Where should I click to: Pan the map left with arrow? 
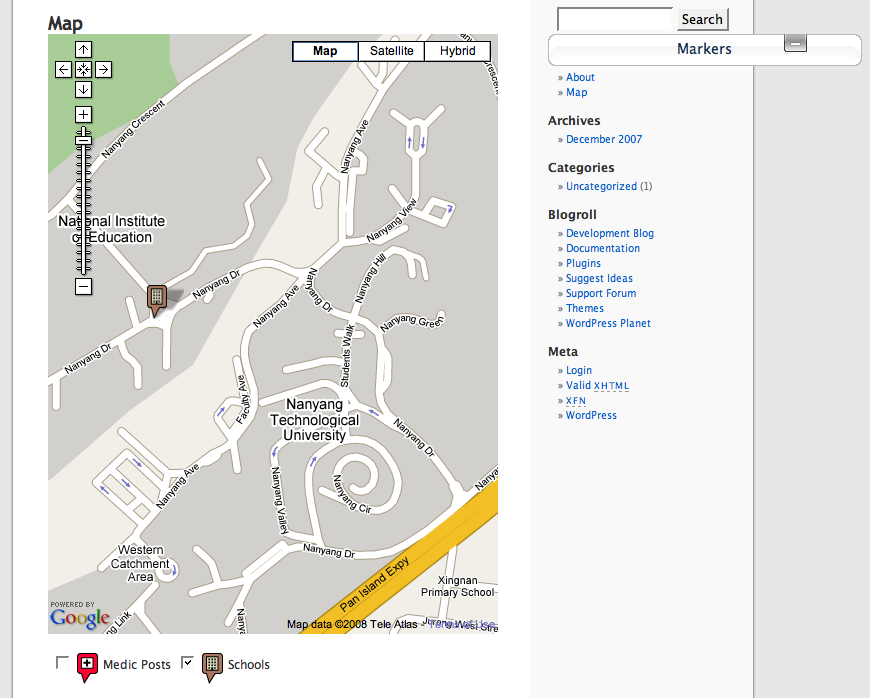tap(63, 69)
